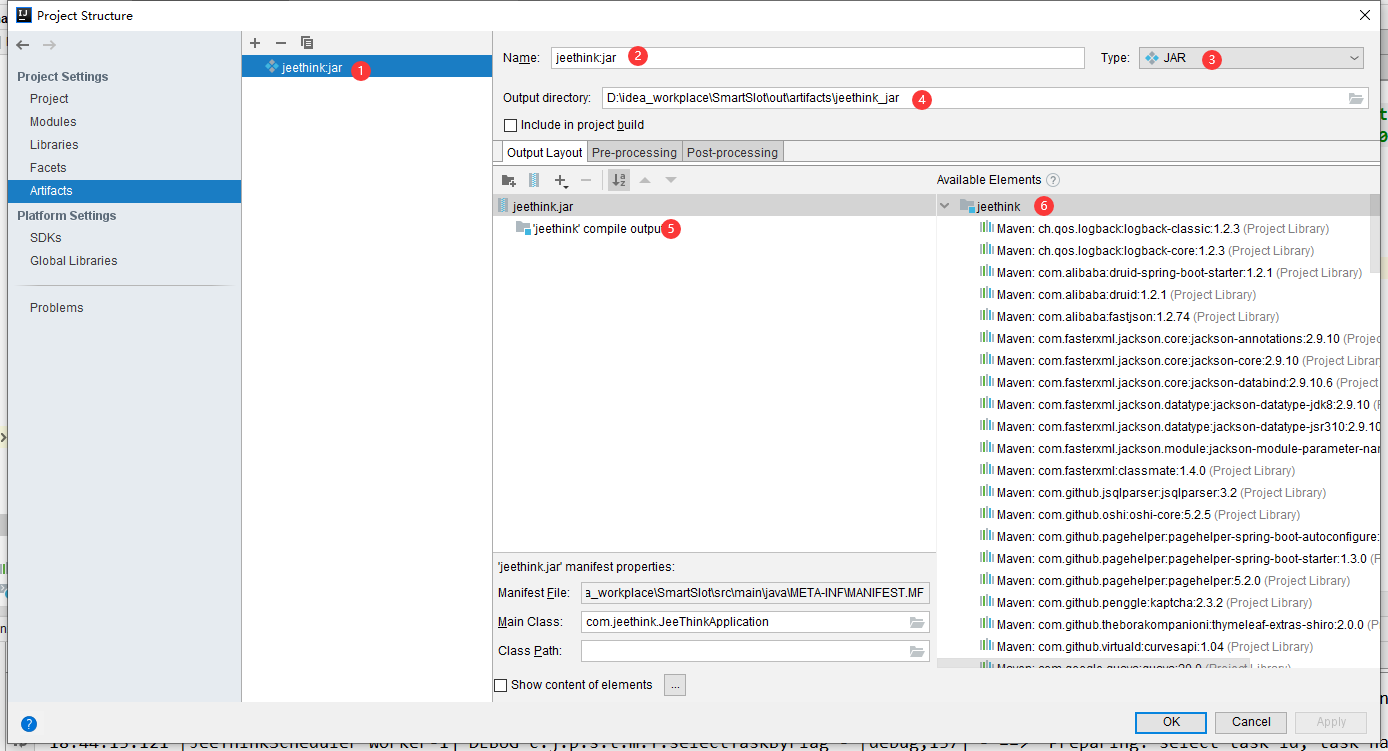The height and width of the screenshot is (751, 1388).
Task: Open SDKs platform settings
Action: (x=46, y=238)
